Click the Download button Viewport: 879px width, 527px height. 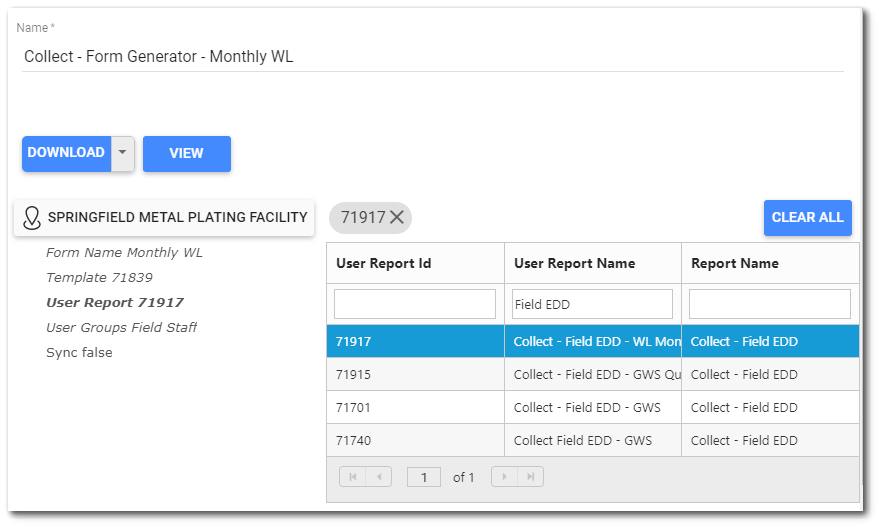[x=66, y=153]
